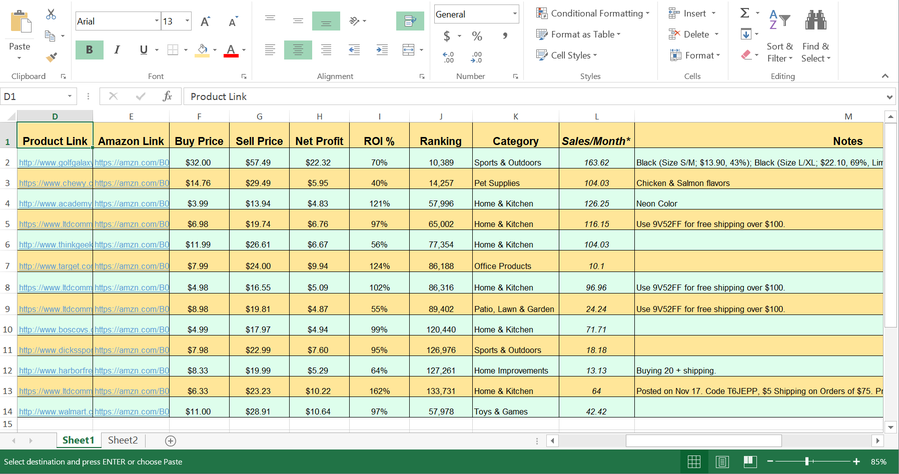
Task: Switch to Page Layout view
Action: click(x=722, y=461)
